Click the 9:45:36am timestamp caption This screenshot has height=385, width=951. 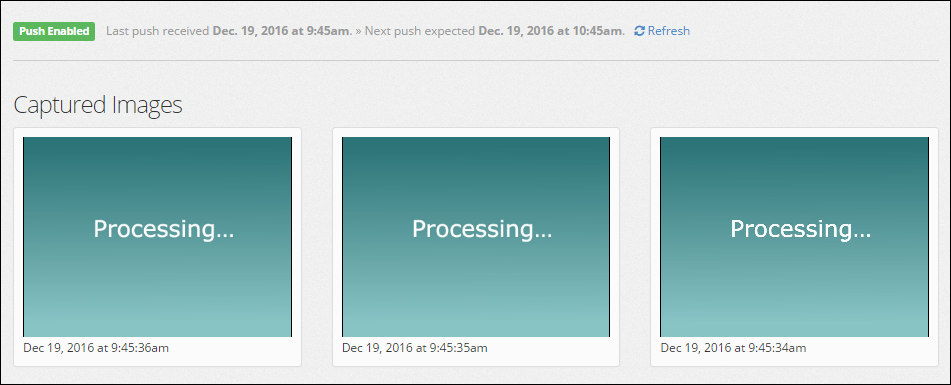(x=96, y=348)
